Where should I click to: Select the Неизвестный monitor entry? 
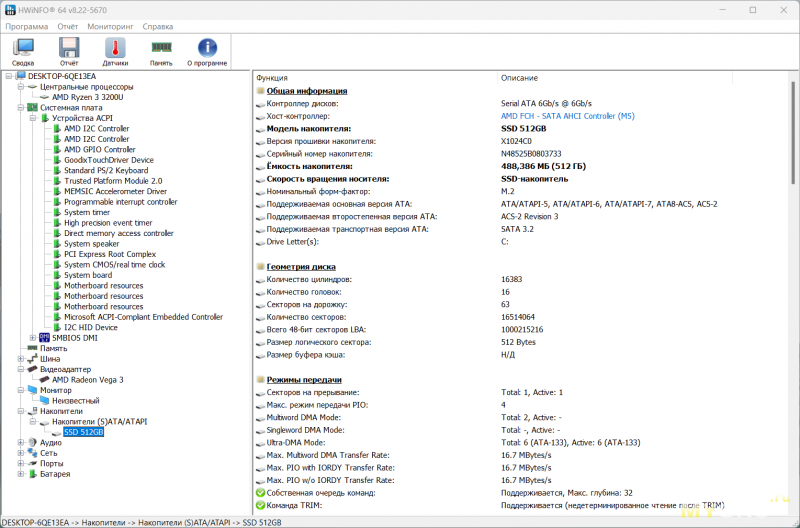click(x=76, y=401)
